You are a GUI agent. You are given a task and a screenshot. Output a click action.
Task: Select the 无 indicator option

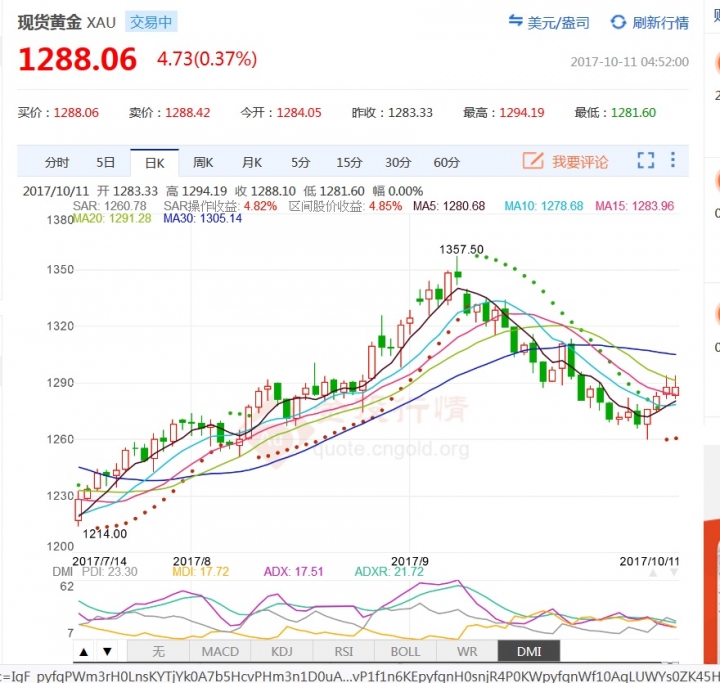coord(158,651)
